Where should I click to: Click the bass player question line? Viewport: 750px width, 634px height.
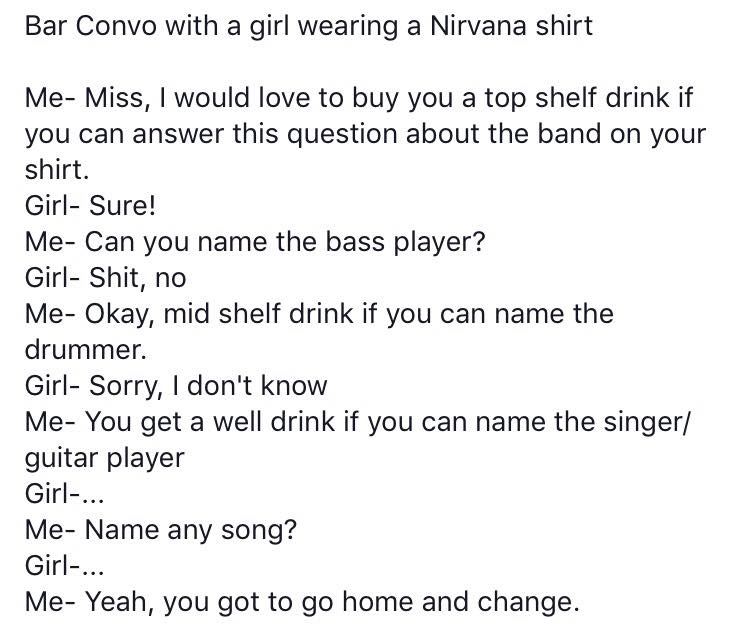pyautogui.click(x=255, y=243)
